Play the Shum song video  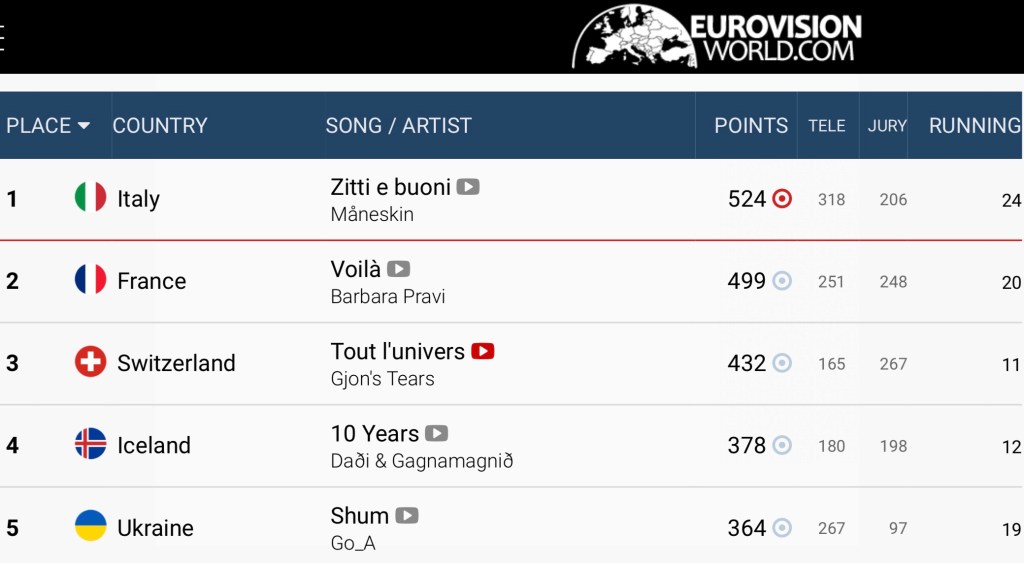pyautogui.click(x=406, y=516)
